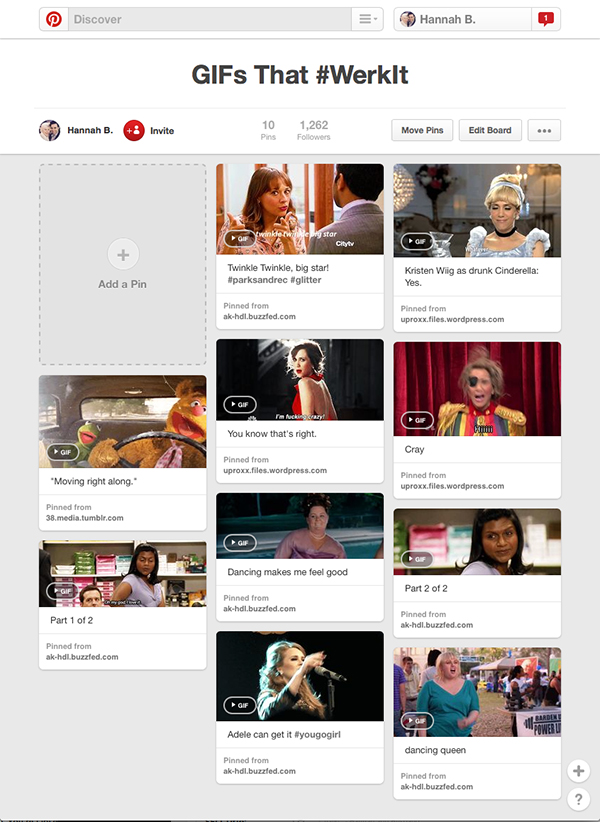
Task: Click the 'dancing queen' caption
Action: 435,750
